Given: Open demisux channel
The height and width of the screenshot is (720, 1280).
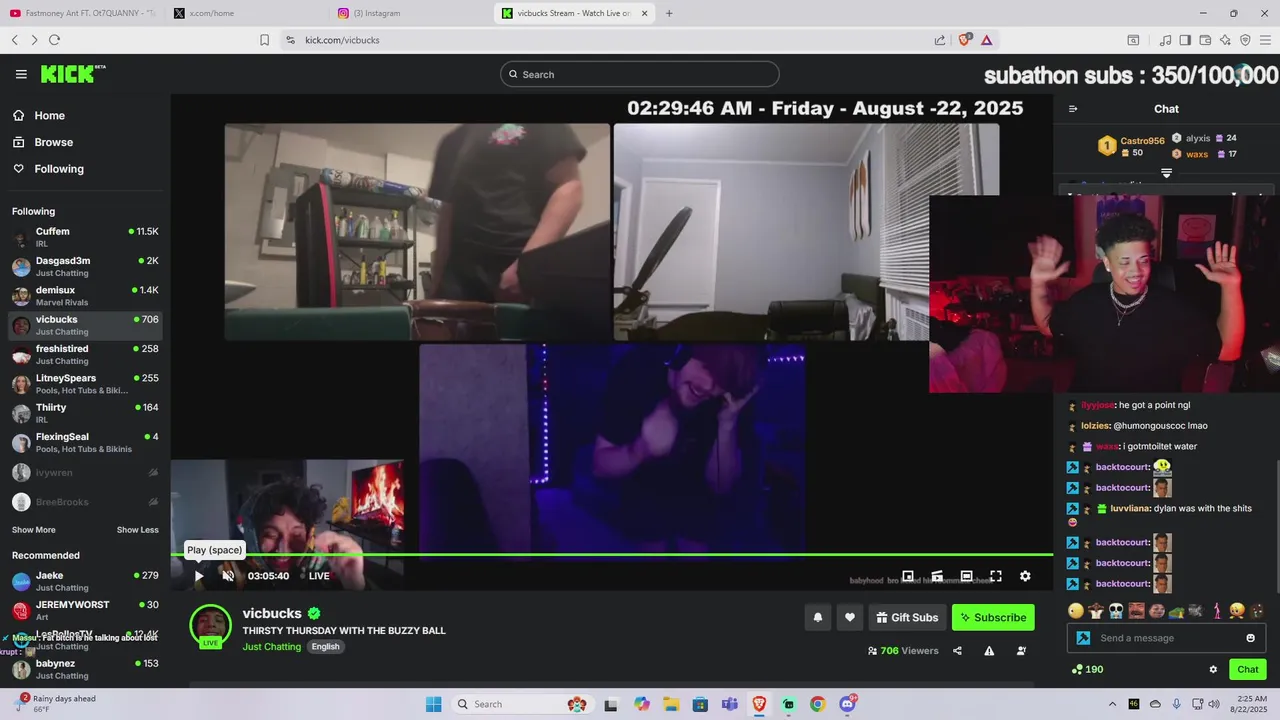Looking at the screenshot, I should pyautogui.click(x=85, y=296).
